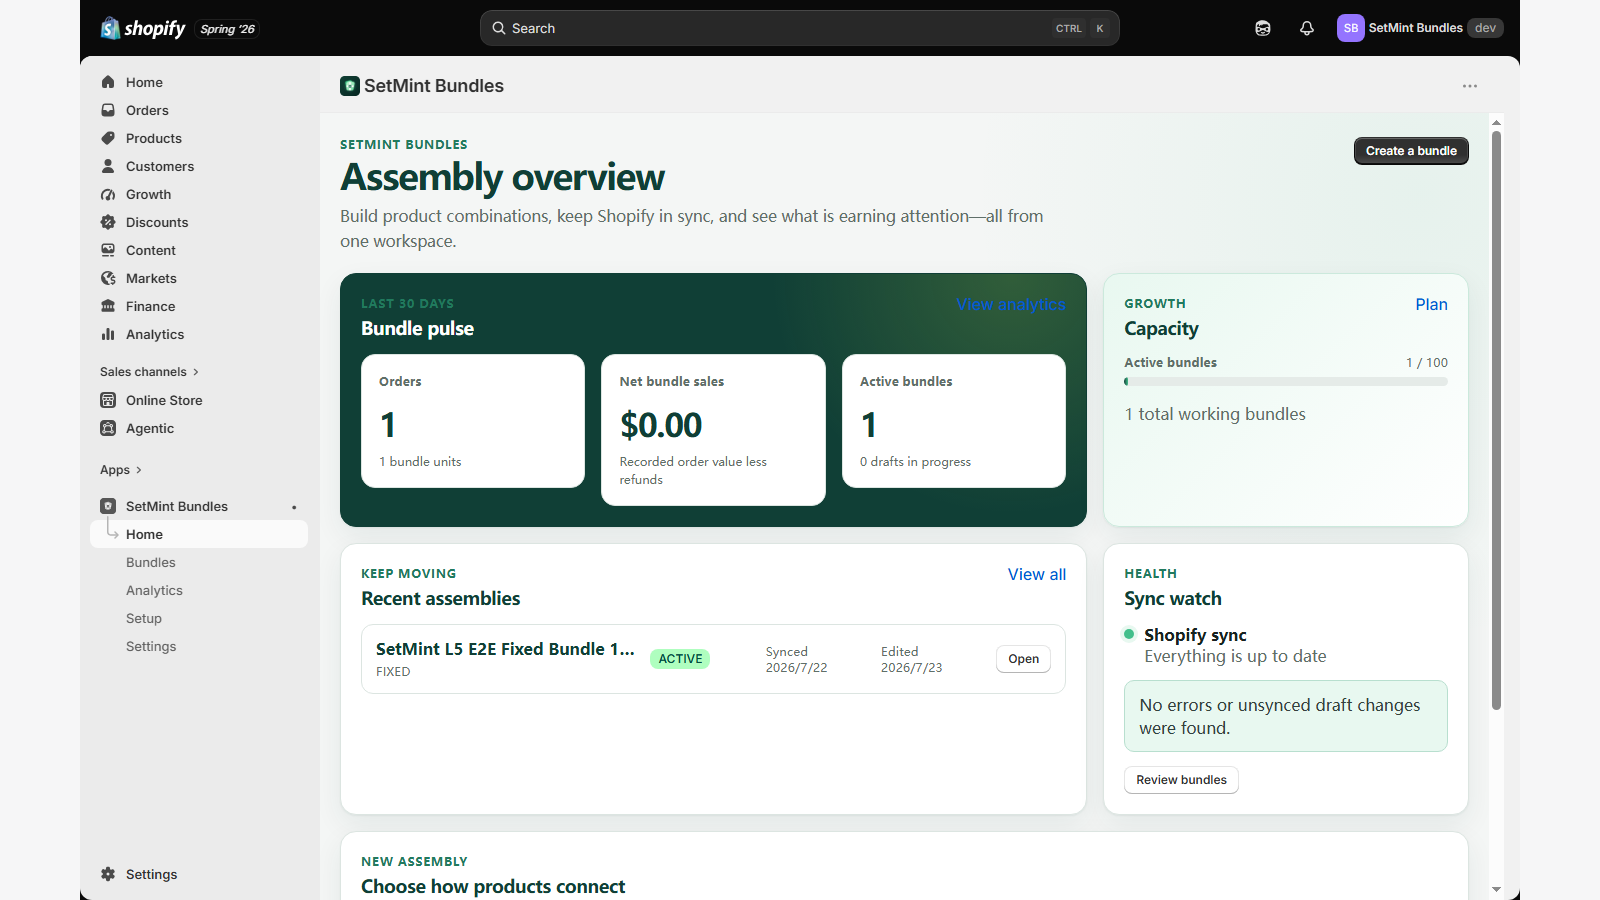Viewport: 1600px width, 900px height.
Task: Click the 'Choose how products connect' heading
Action: pyautogui.click(x=493, y=886)
